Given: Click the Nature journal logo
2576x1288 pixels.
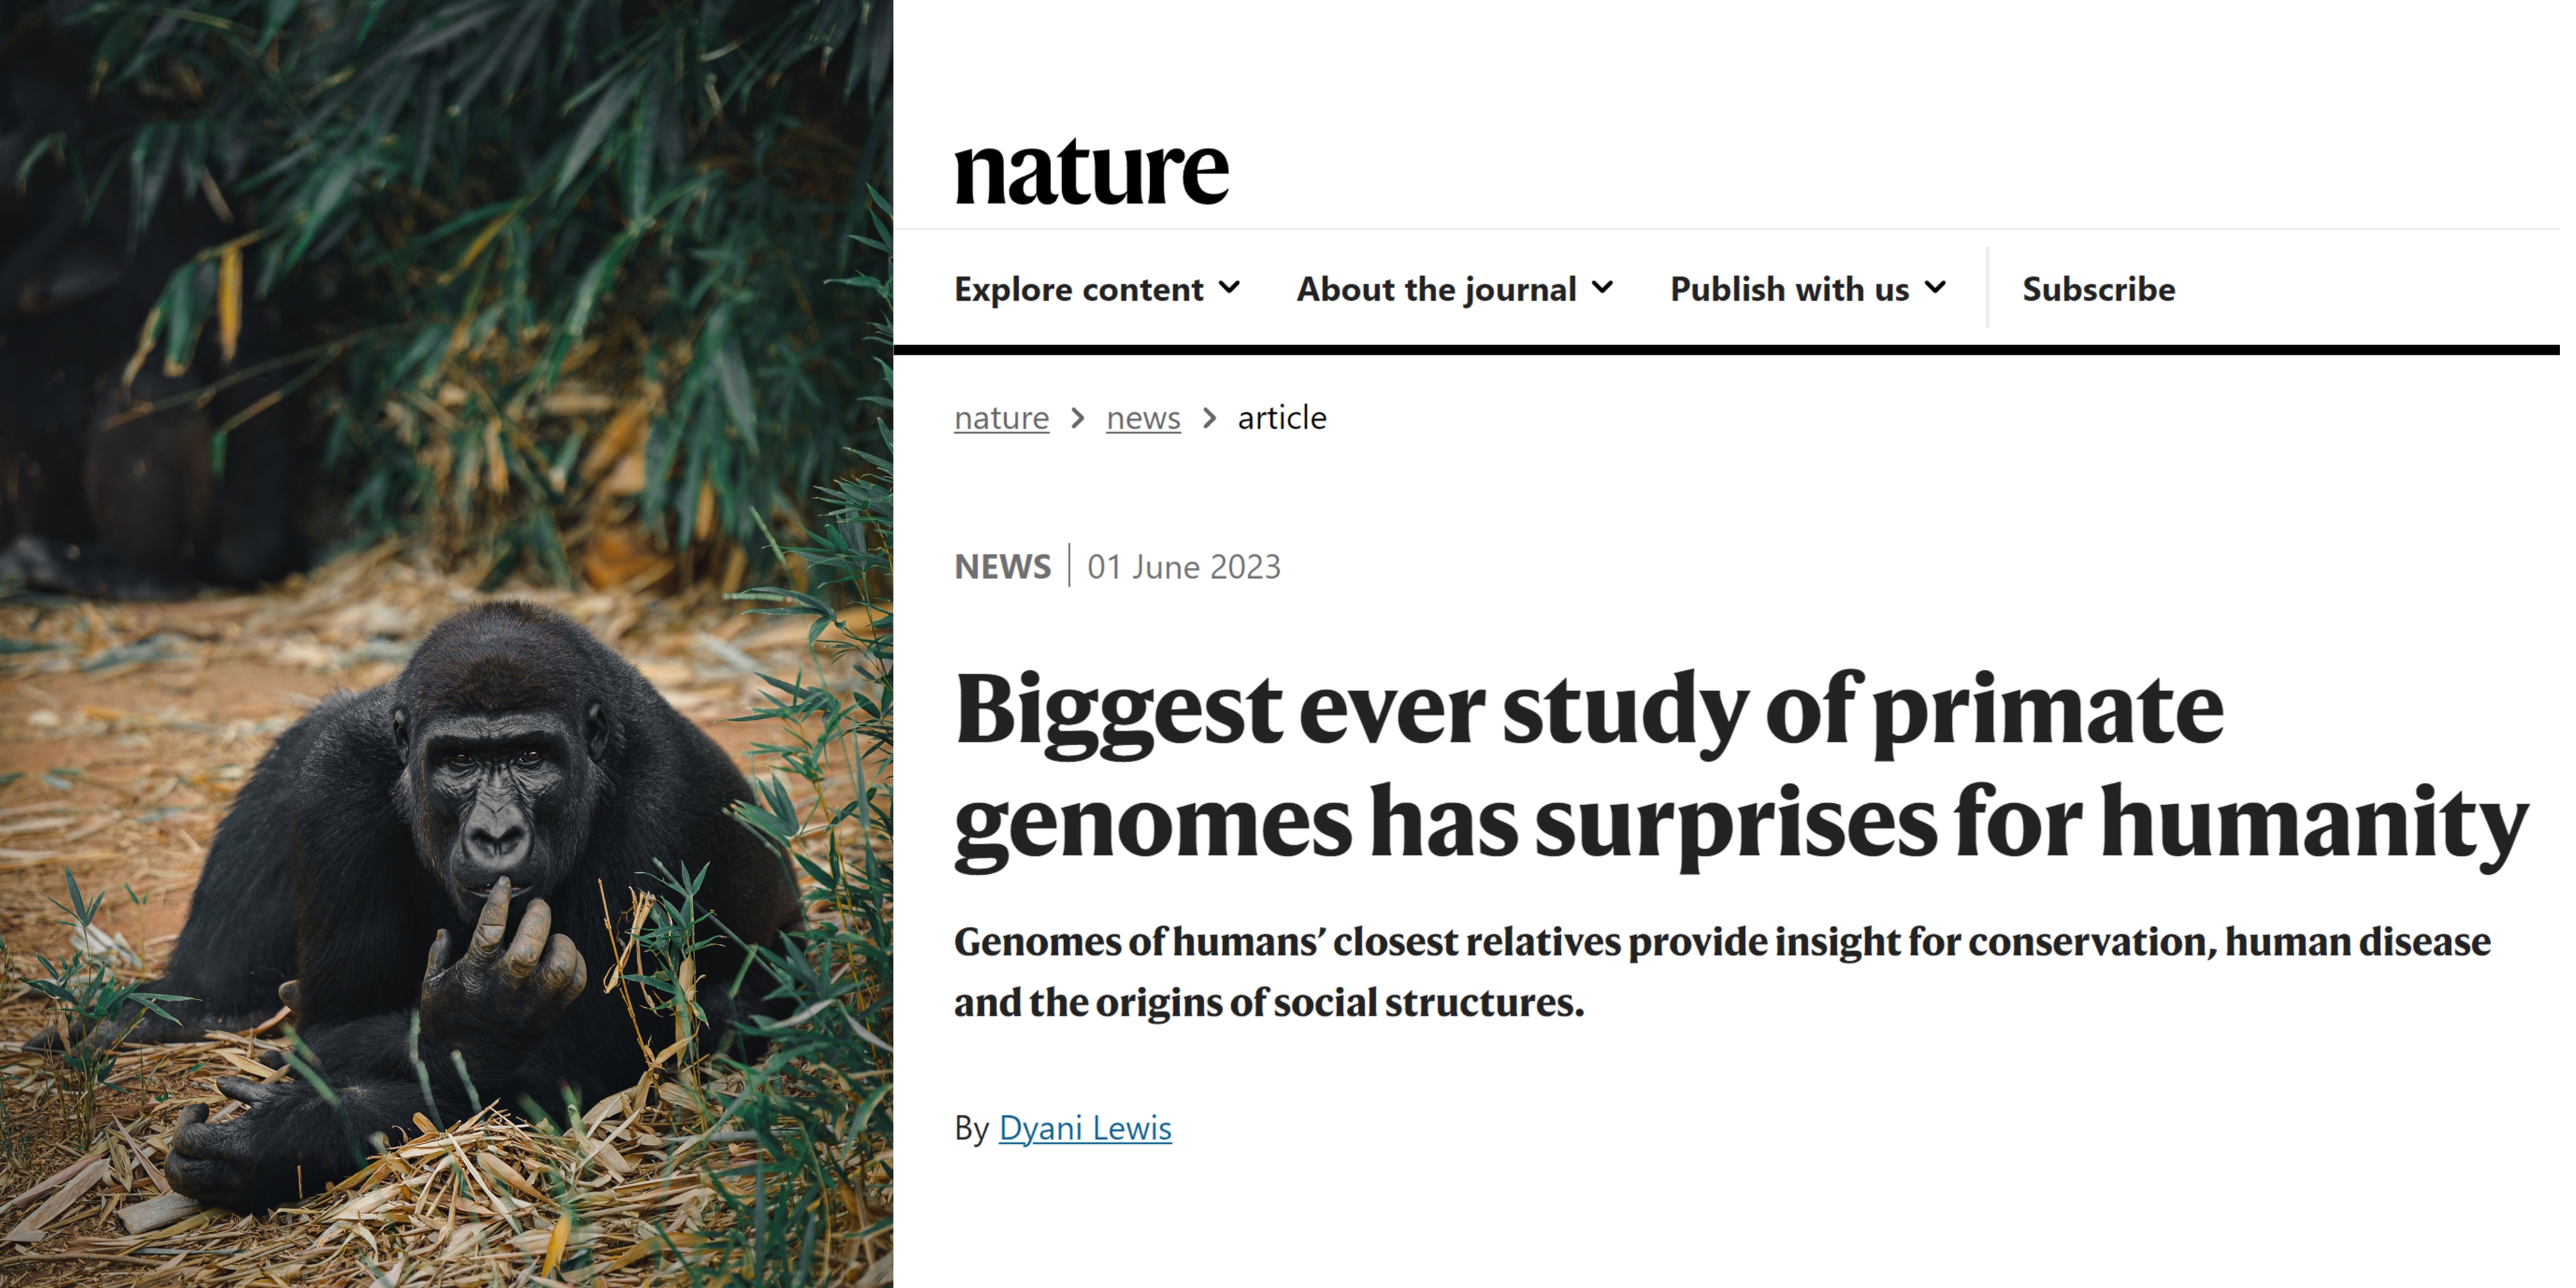Looking at the screenshot, I should pyautogui.click(x=1091, y=172).
